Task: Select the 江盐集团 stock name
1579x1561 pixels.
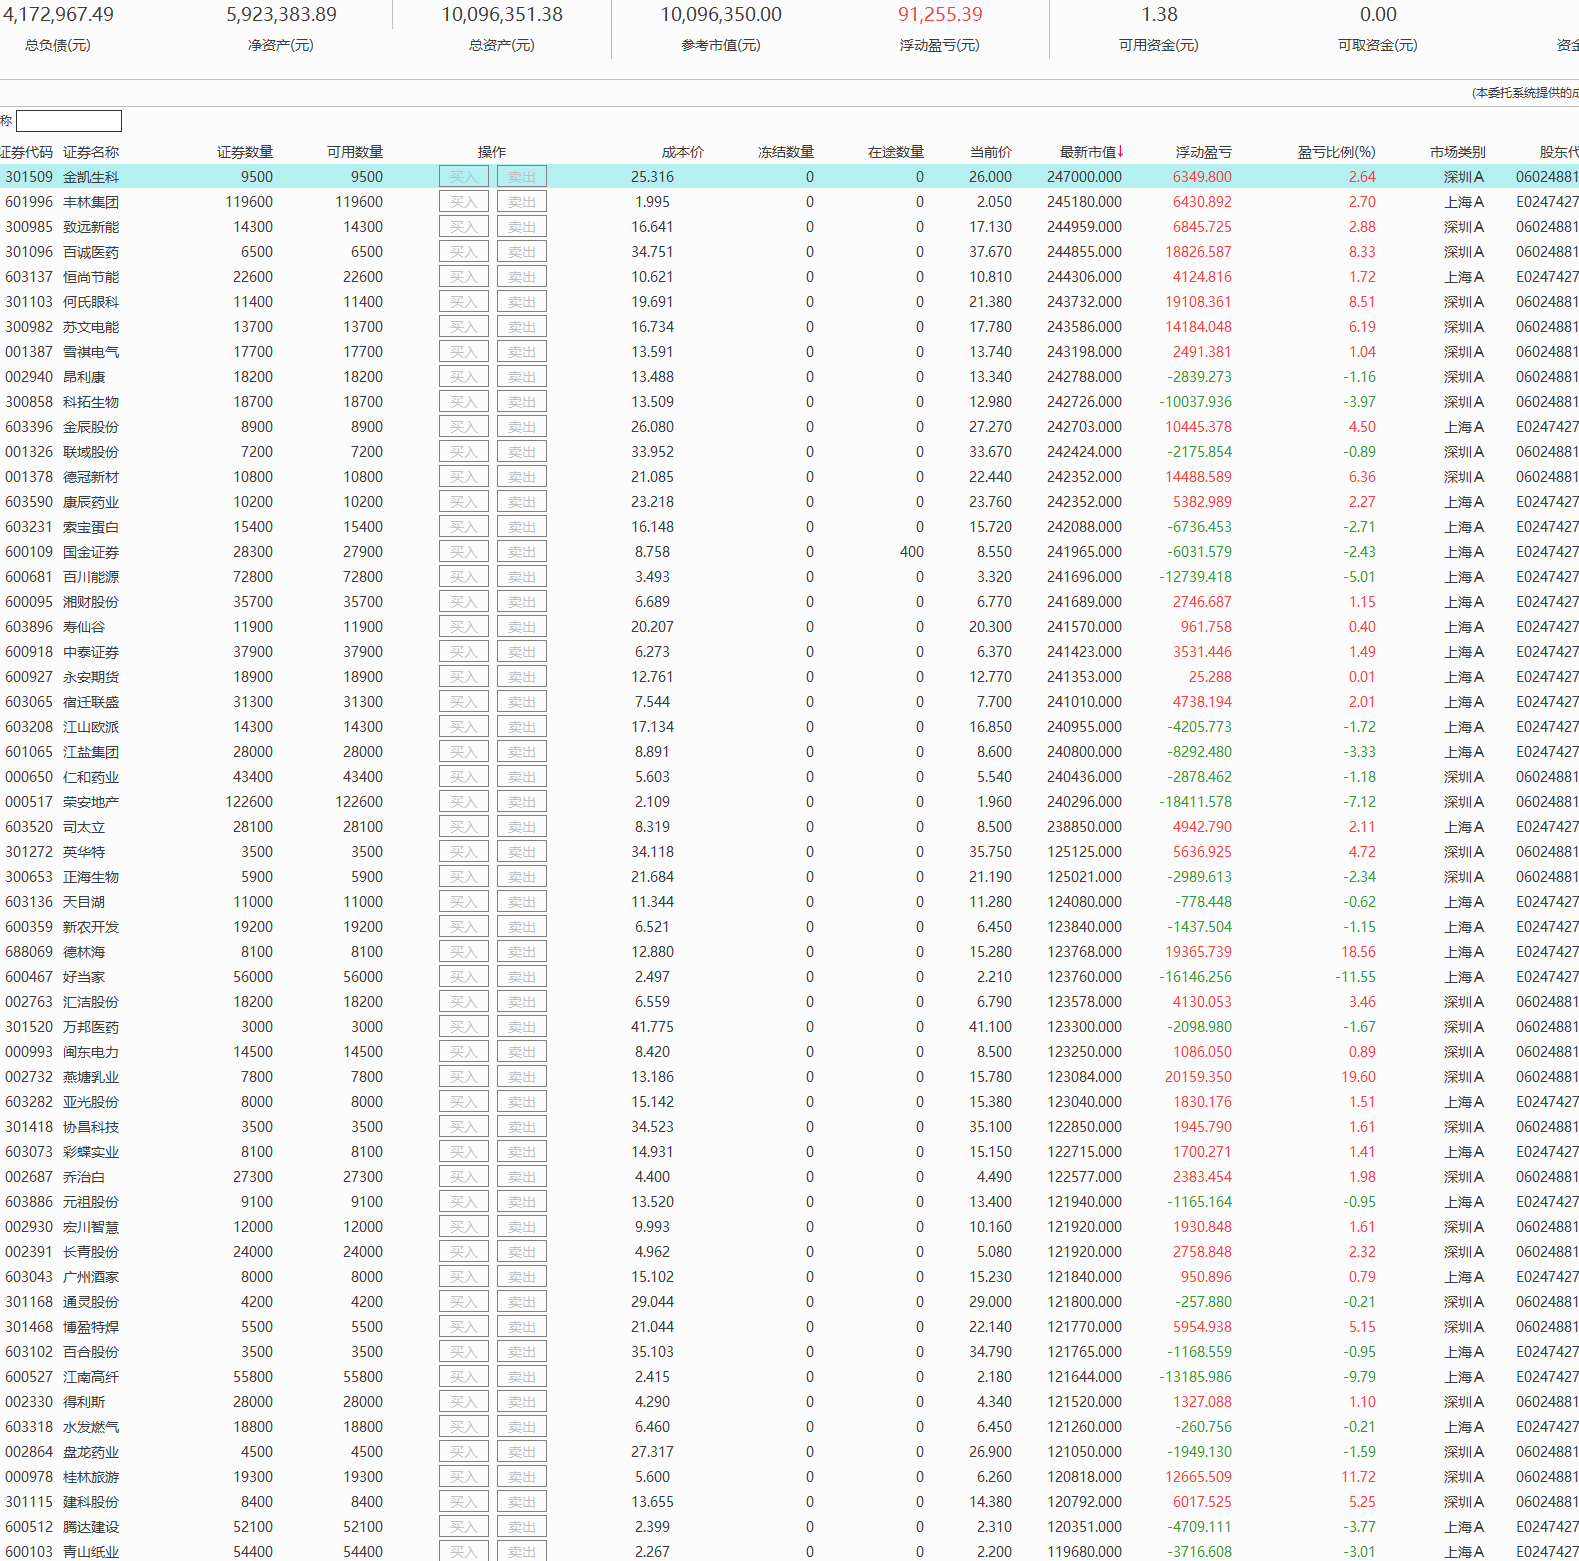Action: pyautogui.click(x=91, y=752)
